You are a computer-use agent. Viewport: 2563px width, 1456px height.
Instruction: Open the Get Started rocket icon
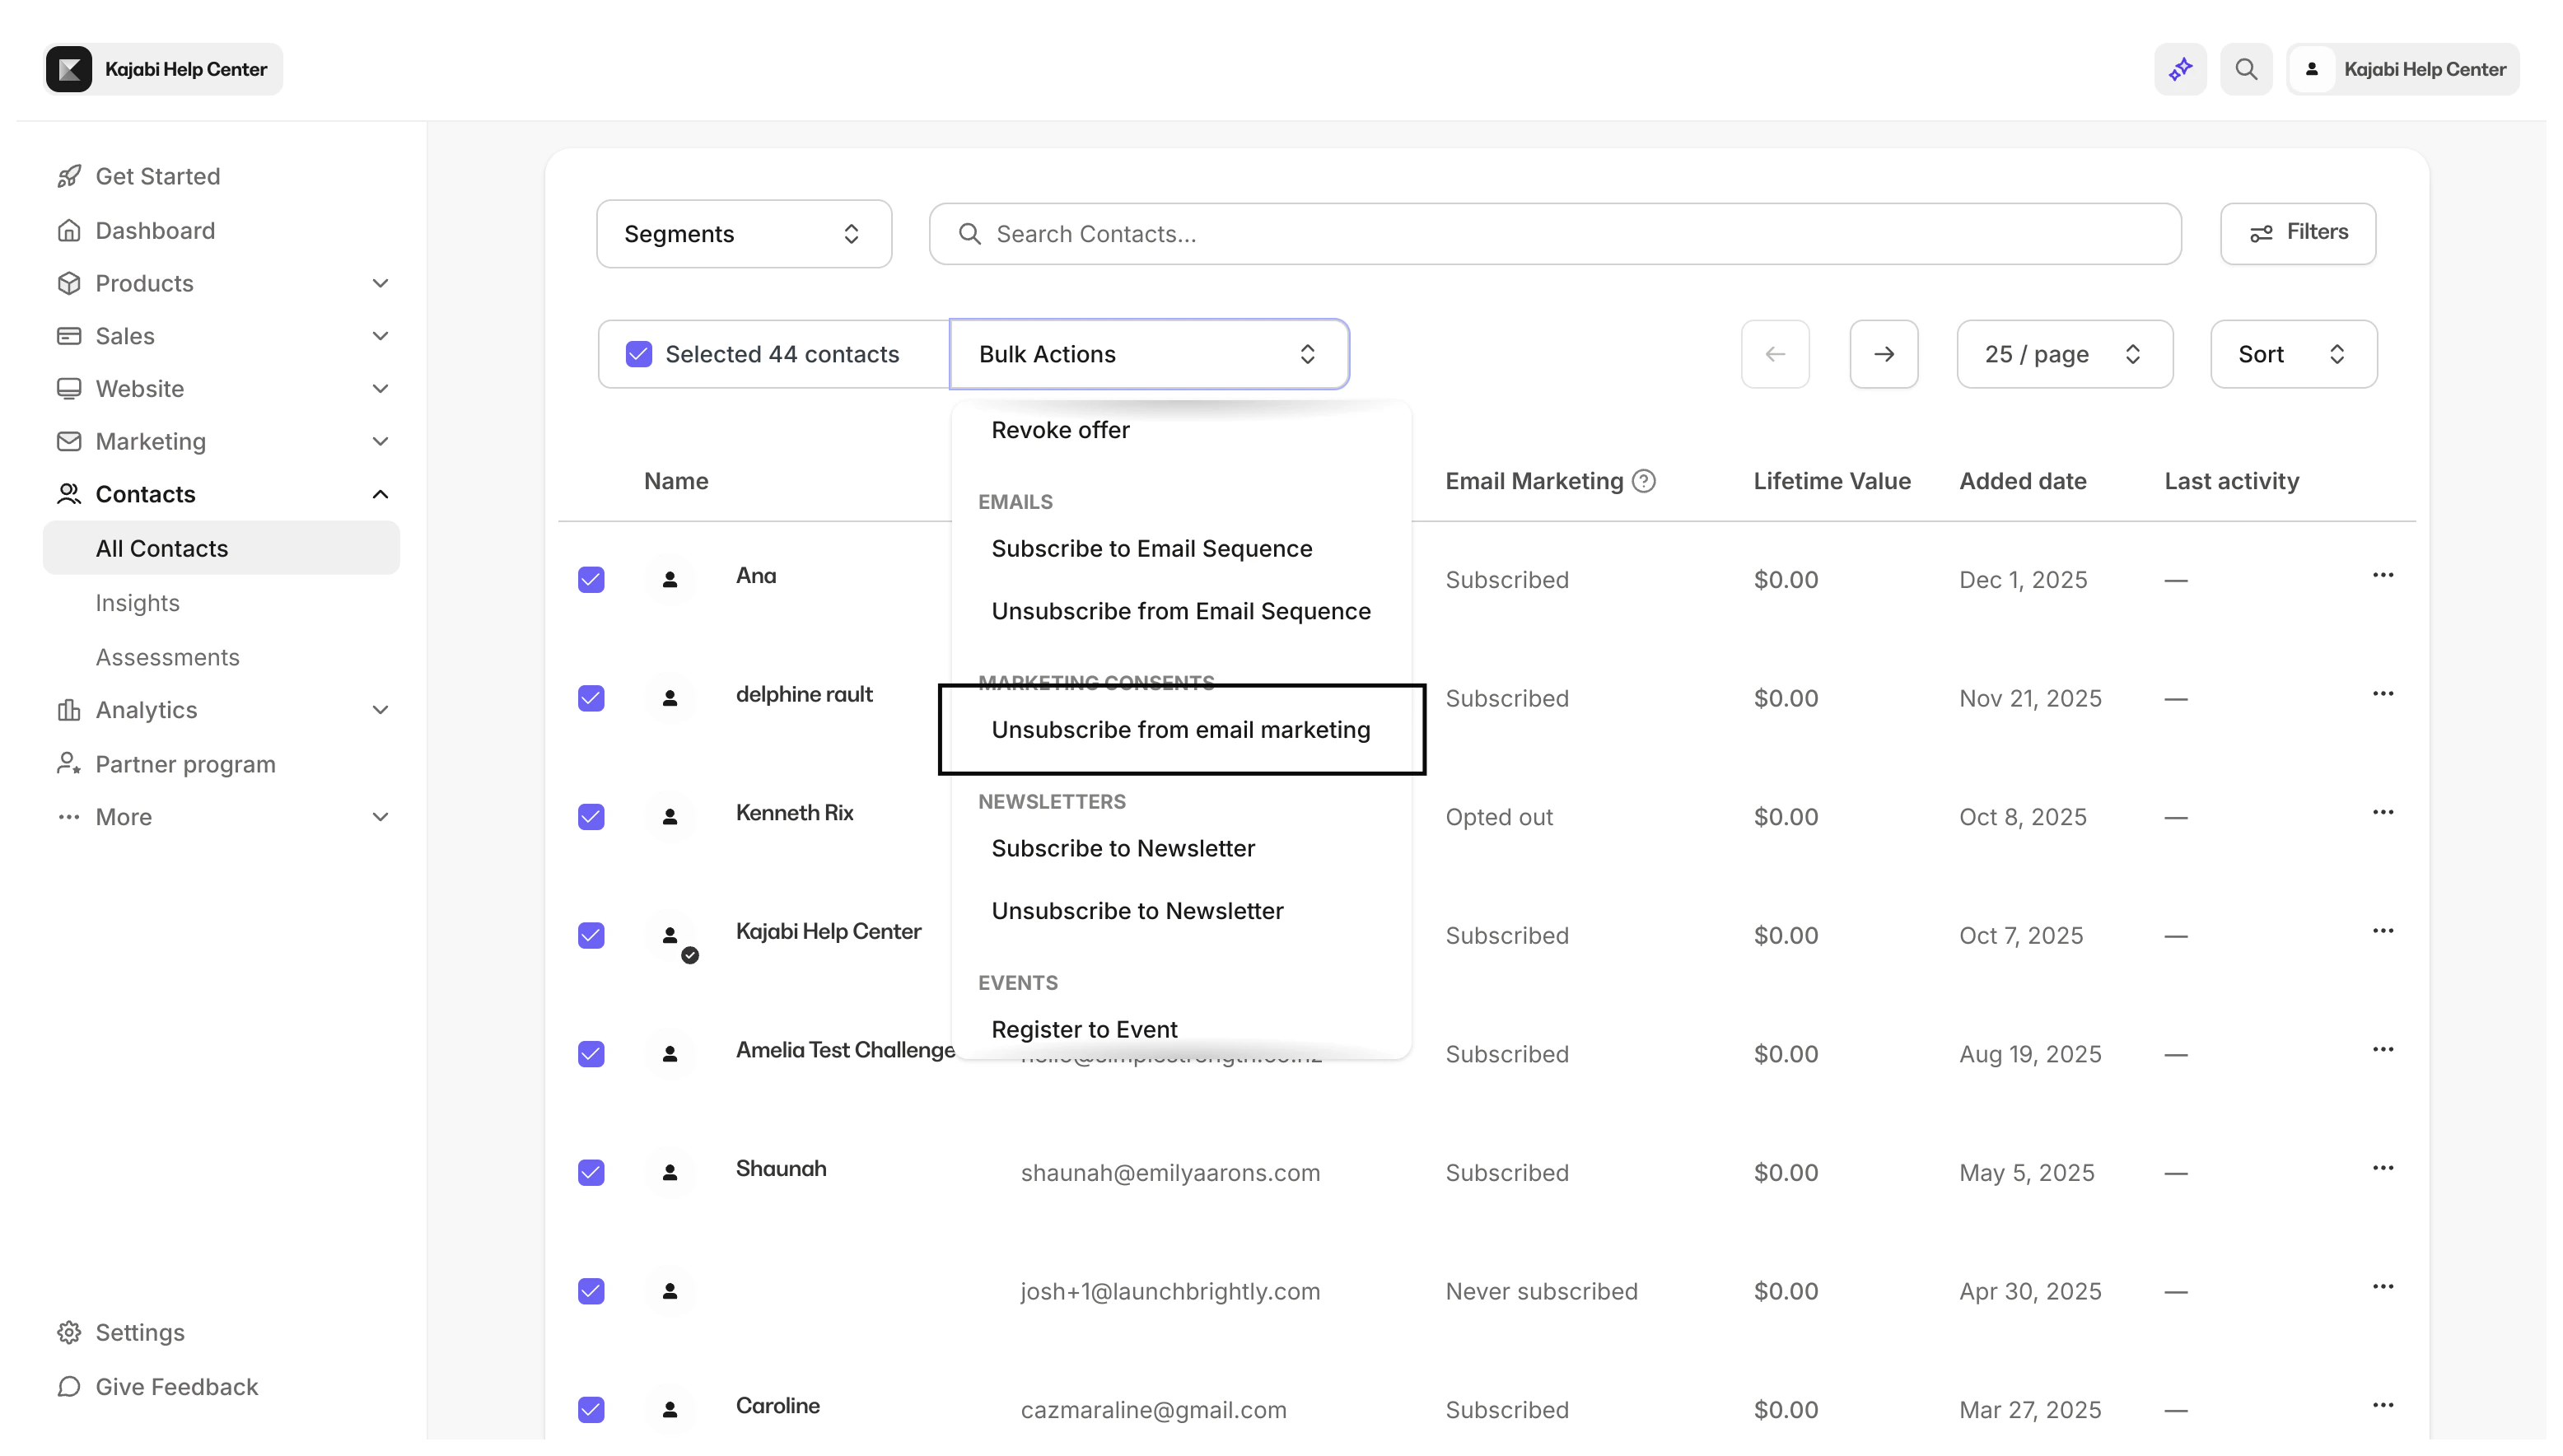(68, 175)
